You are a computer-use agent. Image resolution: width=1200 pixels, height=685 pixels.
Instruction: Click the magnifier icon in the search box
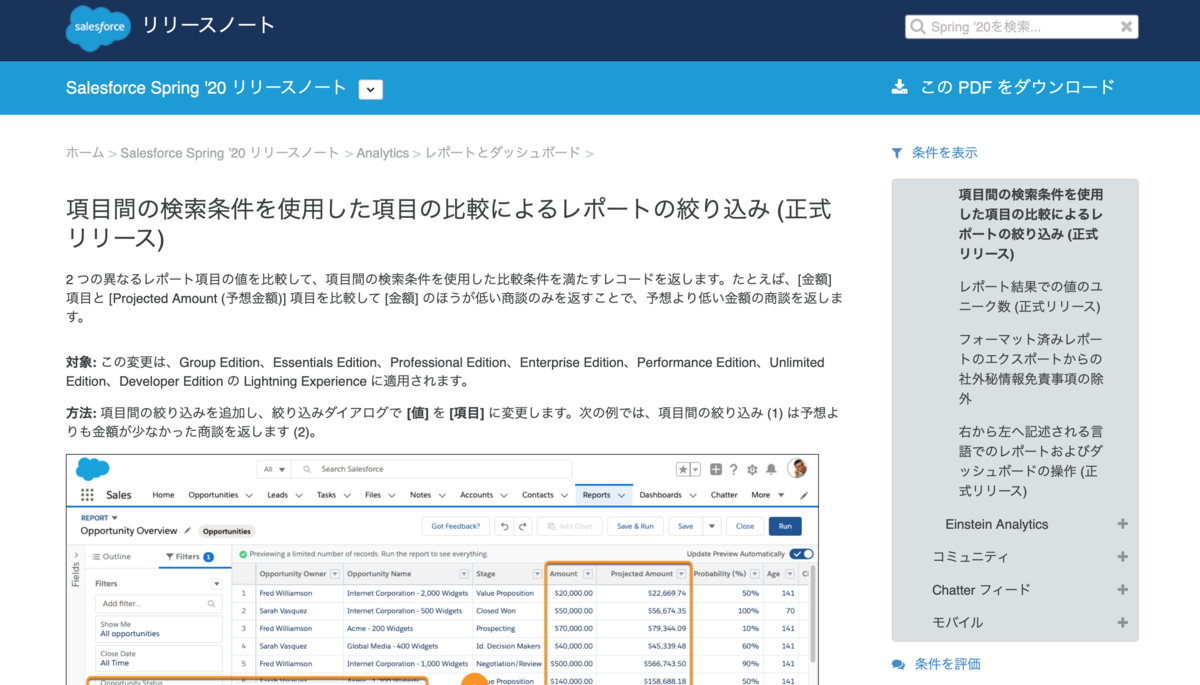click(x=917, y=27)
